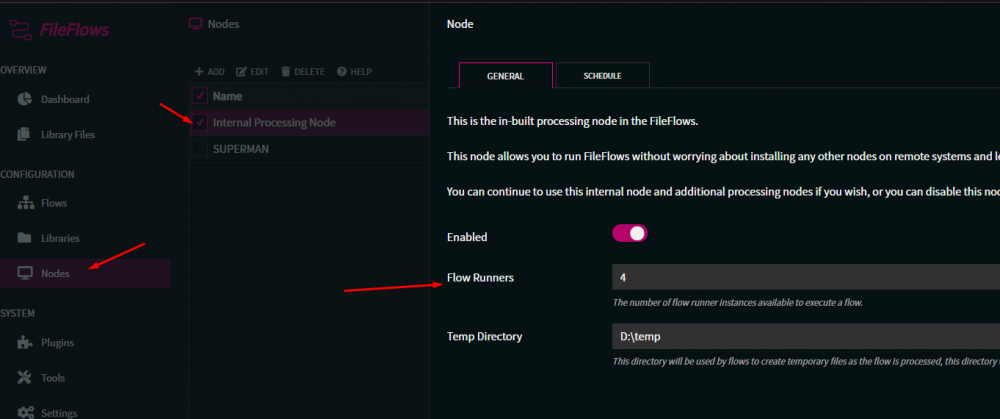Viewport: 1000px width, 419px height.
Task: Click the Flows sitemap icon
Action: pyautogui.click(x=25, y=203)
